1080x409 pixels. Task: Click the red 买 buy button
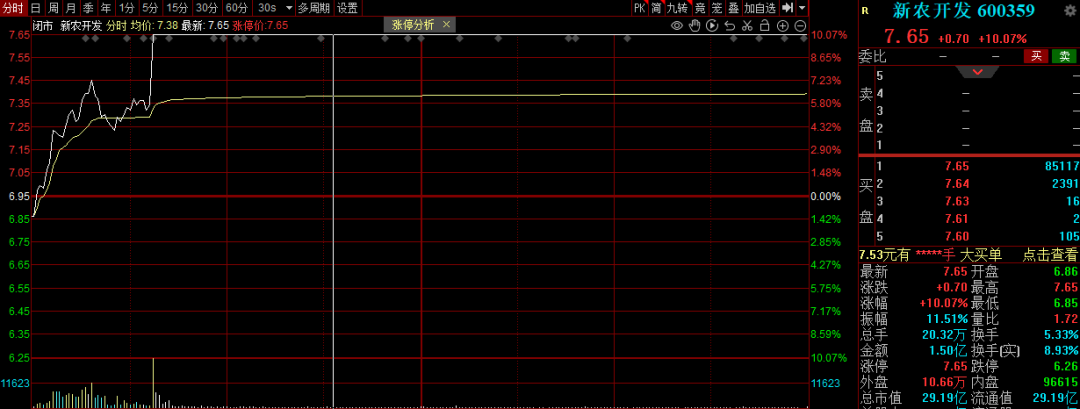pos(1037,57)
